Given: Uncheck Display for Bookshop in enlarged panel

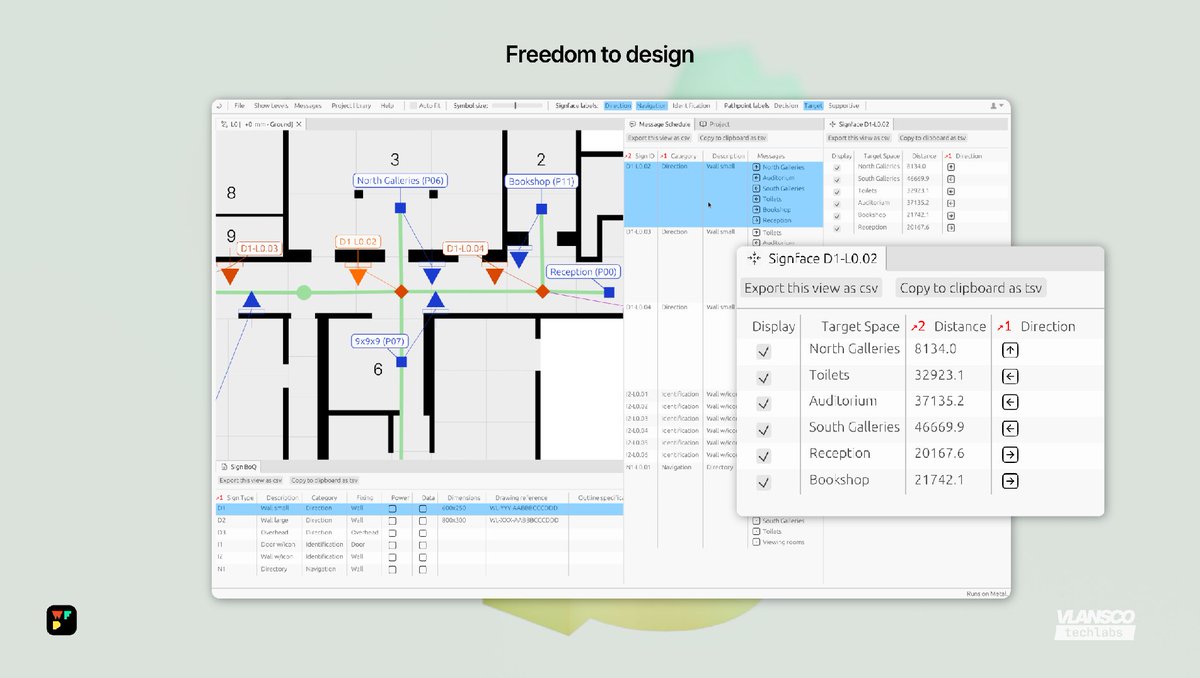Looking at the screenshot, I should coord(764,482).
